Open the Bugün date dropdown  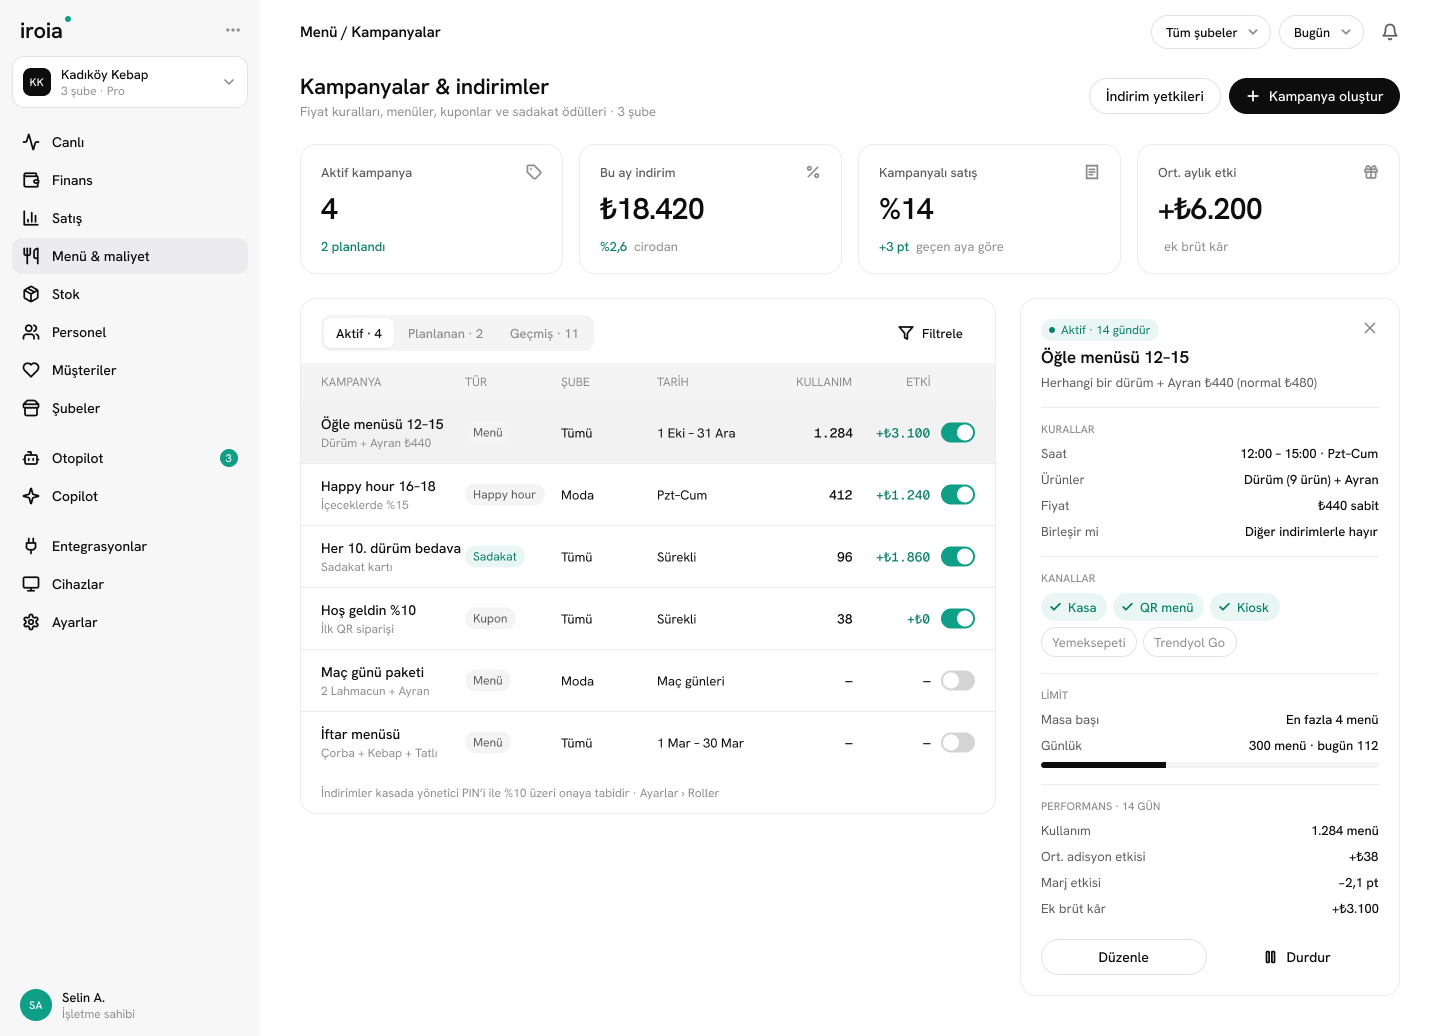click(x=1321, y=32)
